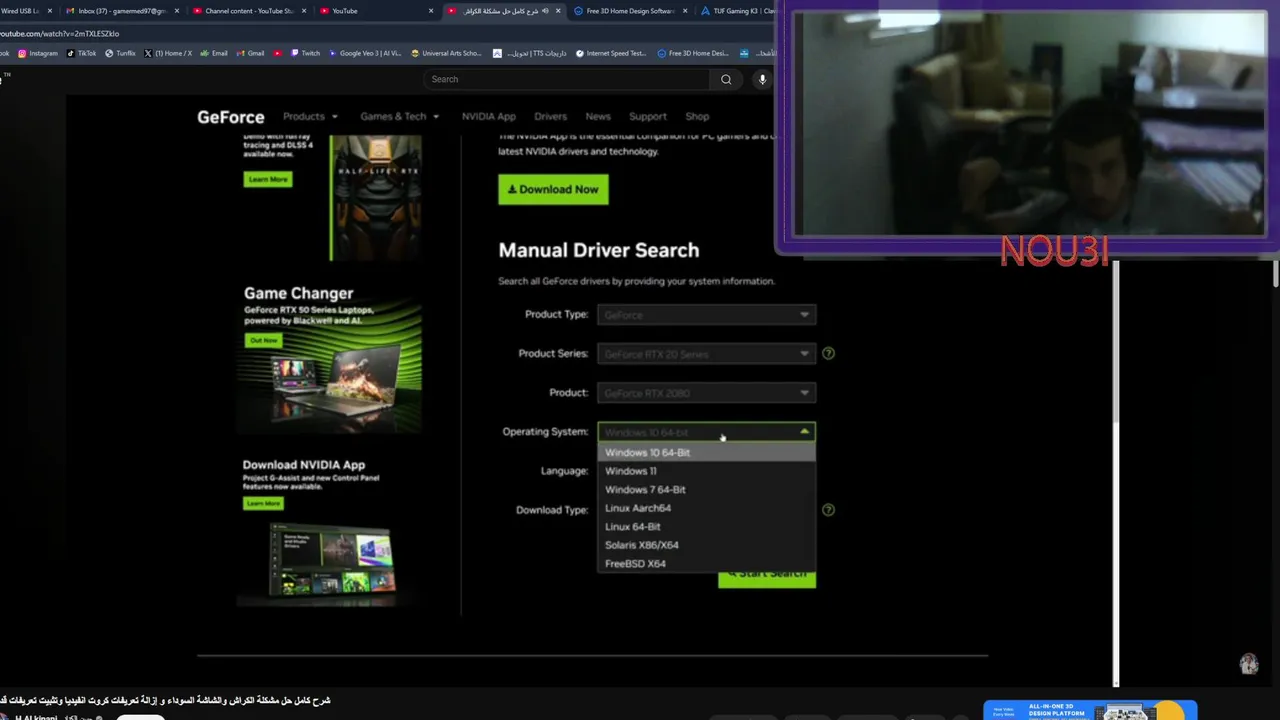This screenshot has height=720, width=1280.
Task: Click the voice search microphone icon
Action: pyautogui.click(x=762, y=79)
